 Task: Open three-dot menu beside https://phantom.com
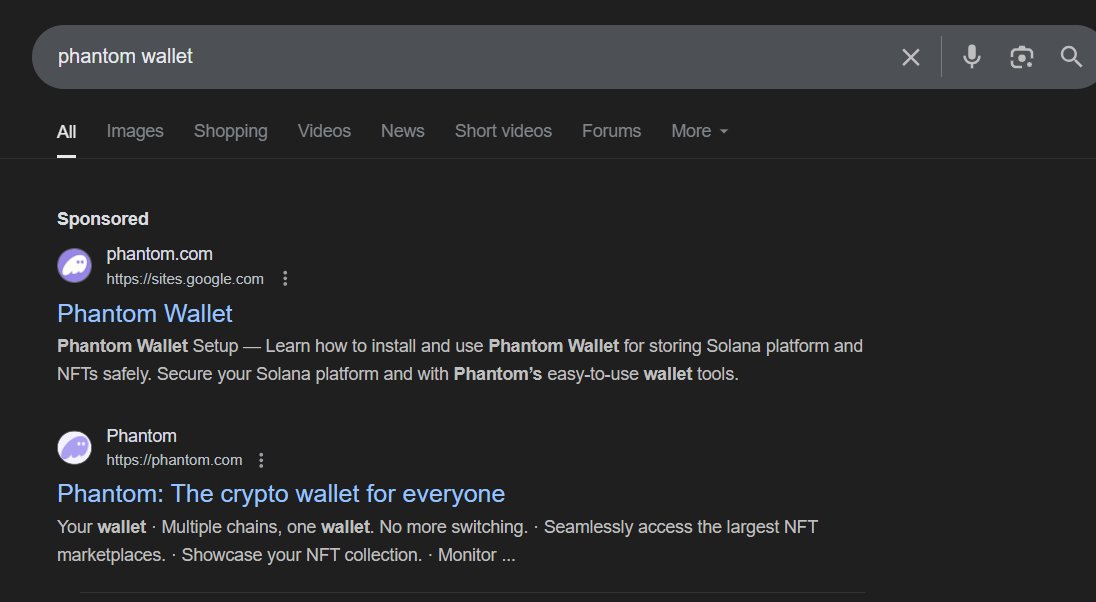click(261, 460)
